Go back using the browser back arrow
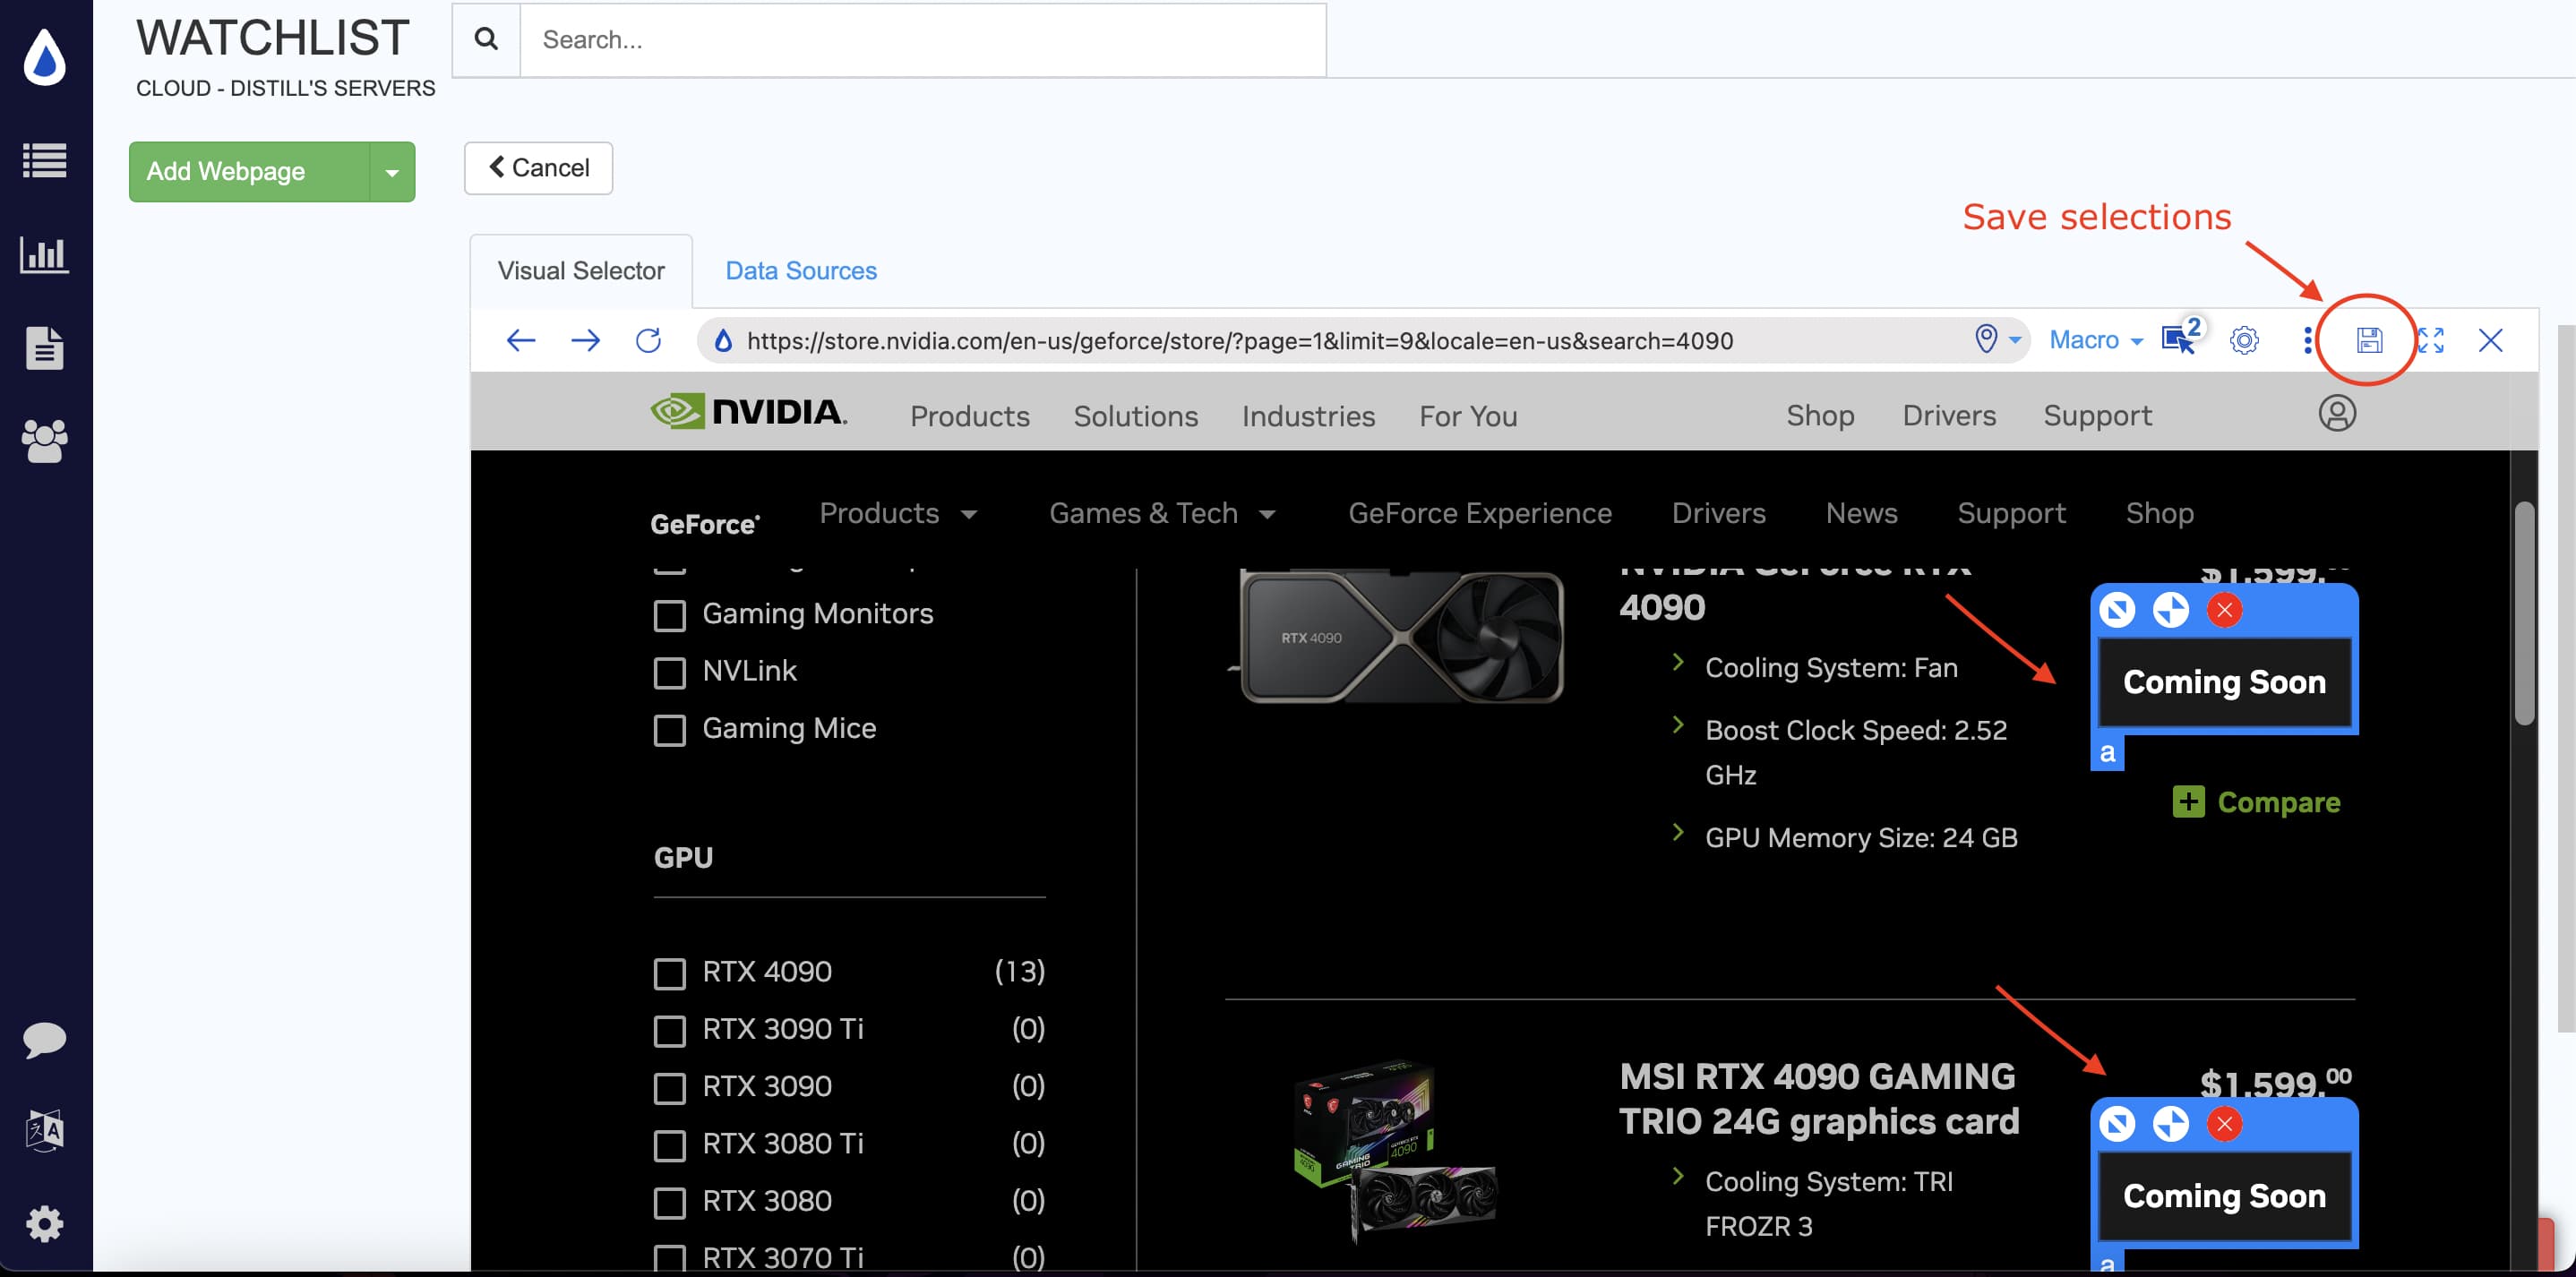This screenshot has width=2576, height=1277. point(521,340)
